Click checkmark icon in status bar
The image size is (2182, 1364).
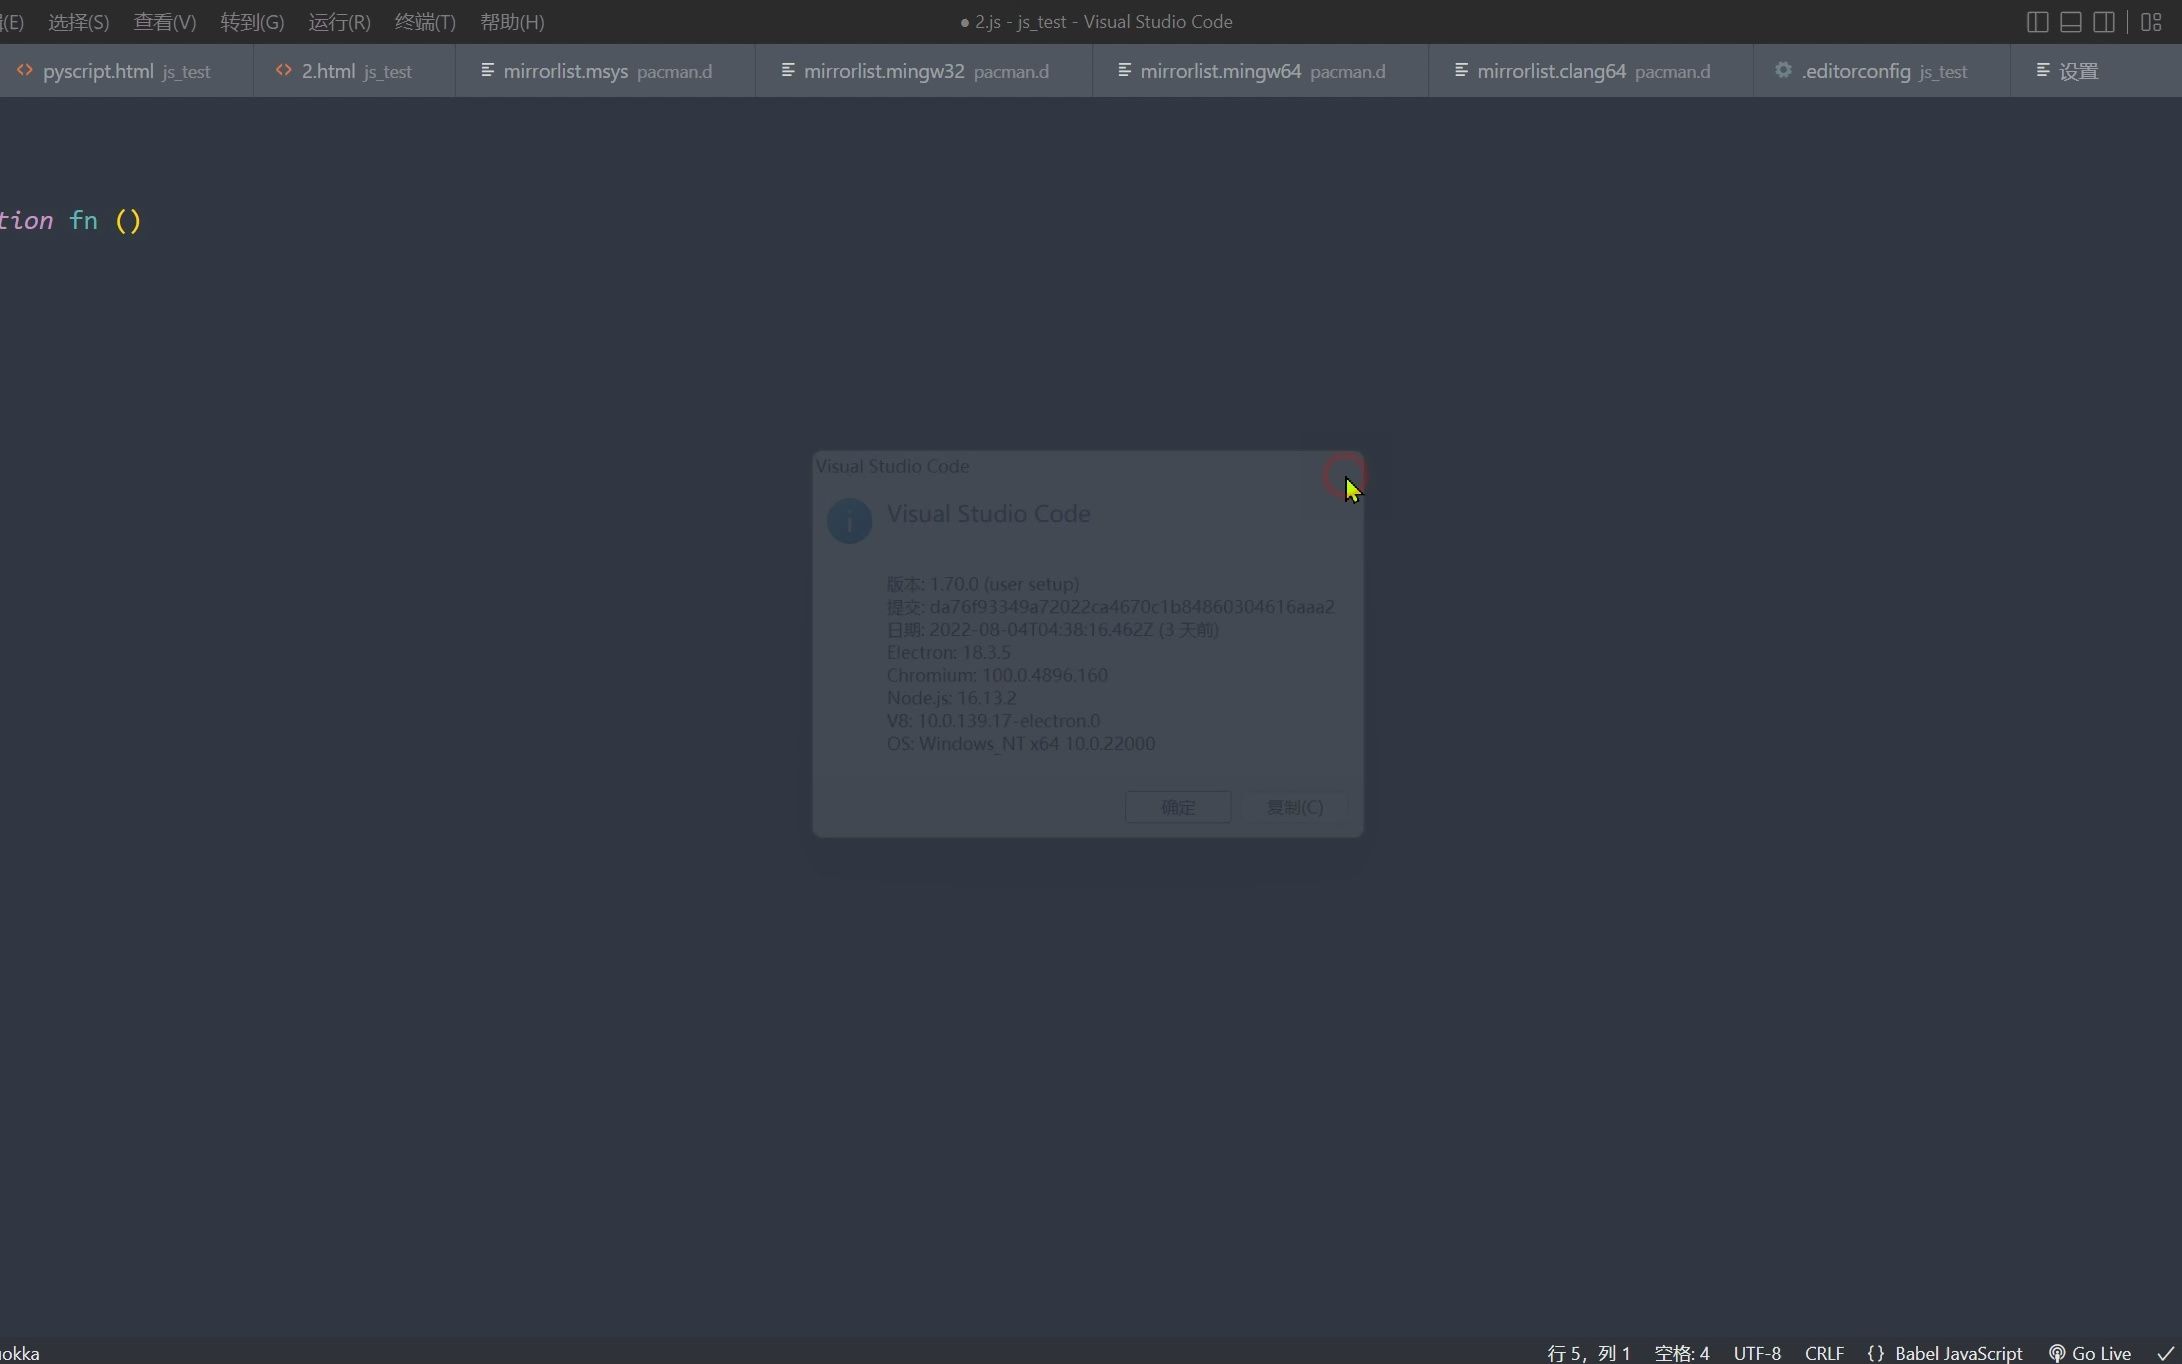point(2165,1353)
